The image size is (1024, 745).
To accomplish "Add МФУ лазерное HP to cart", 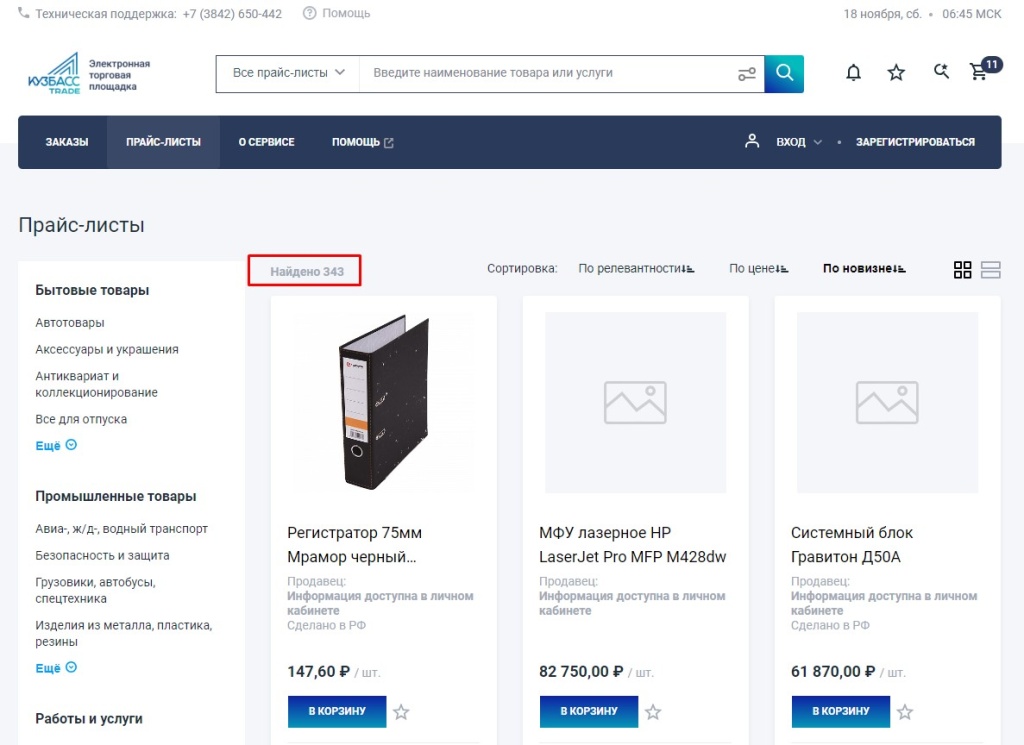I will [588, 711].
